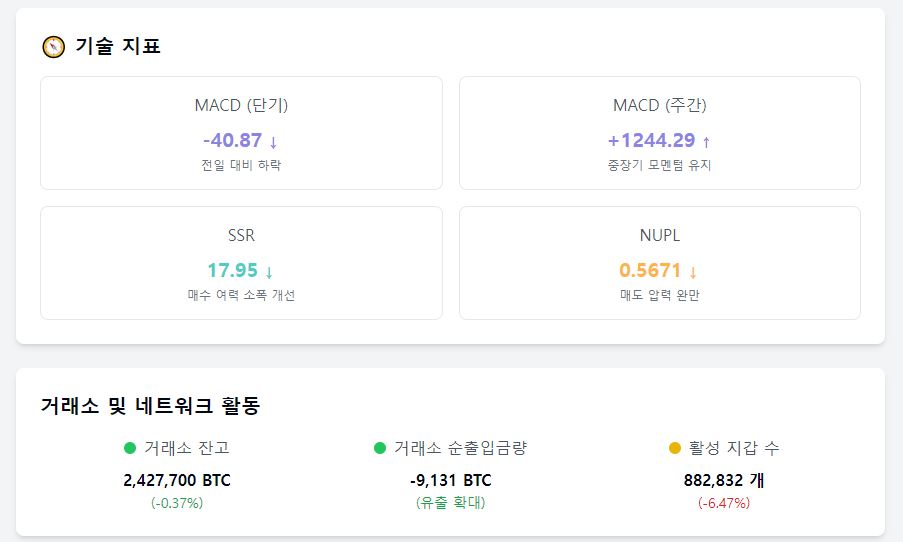
Task: Click the orange down arrow beside 0.5671
Action: pos(693,272)
